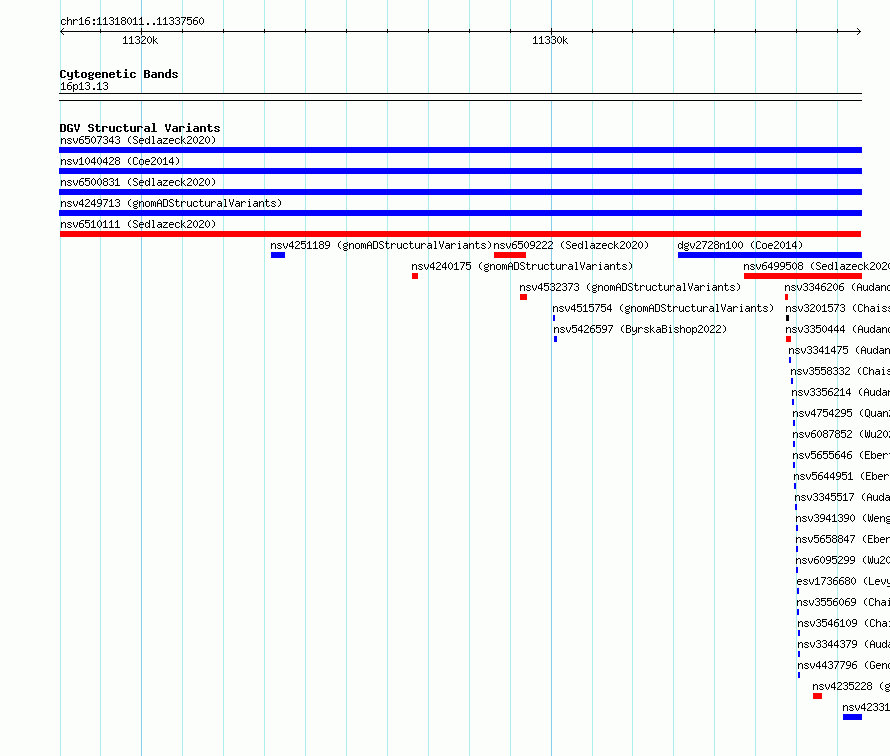This screenshot has height=756, width=890.
Task: Open the nsv3556069 variant label
Action: coord(843,602)
